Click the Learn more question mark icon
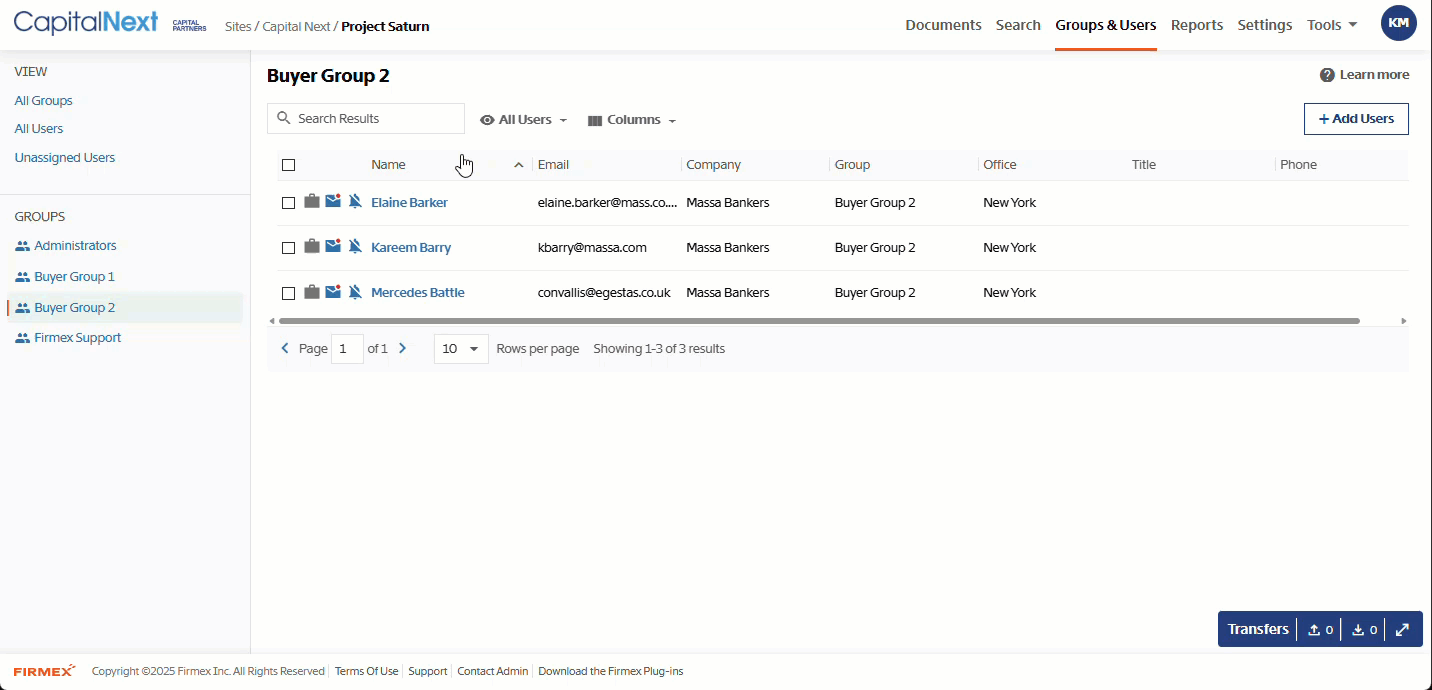1432x690 pixels. [1327, 75]
